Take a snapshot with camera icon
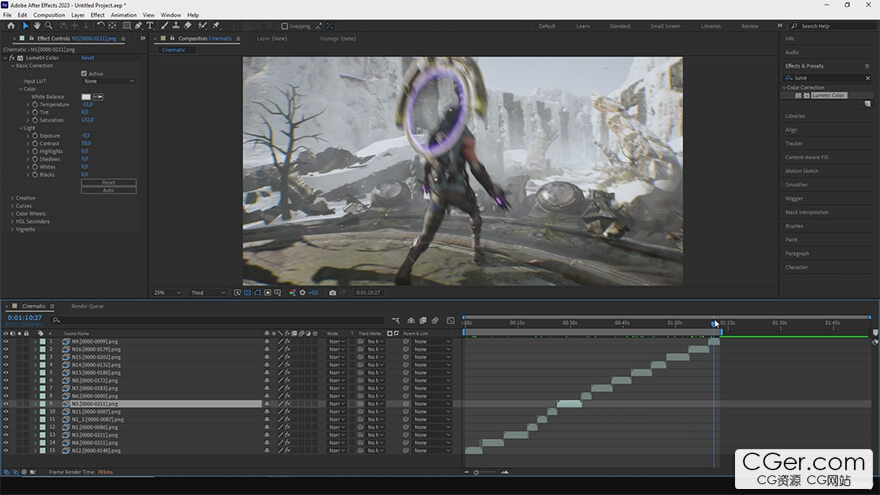The height and width of the screenshot is (495, 880). coord(332,292)
